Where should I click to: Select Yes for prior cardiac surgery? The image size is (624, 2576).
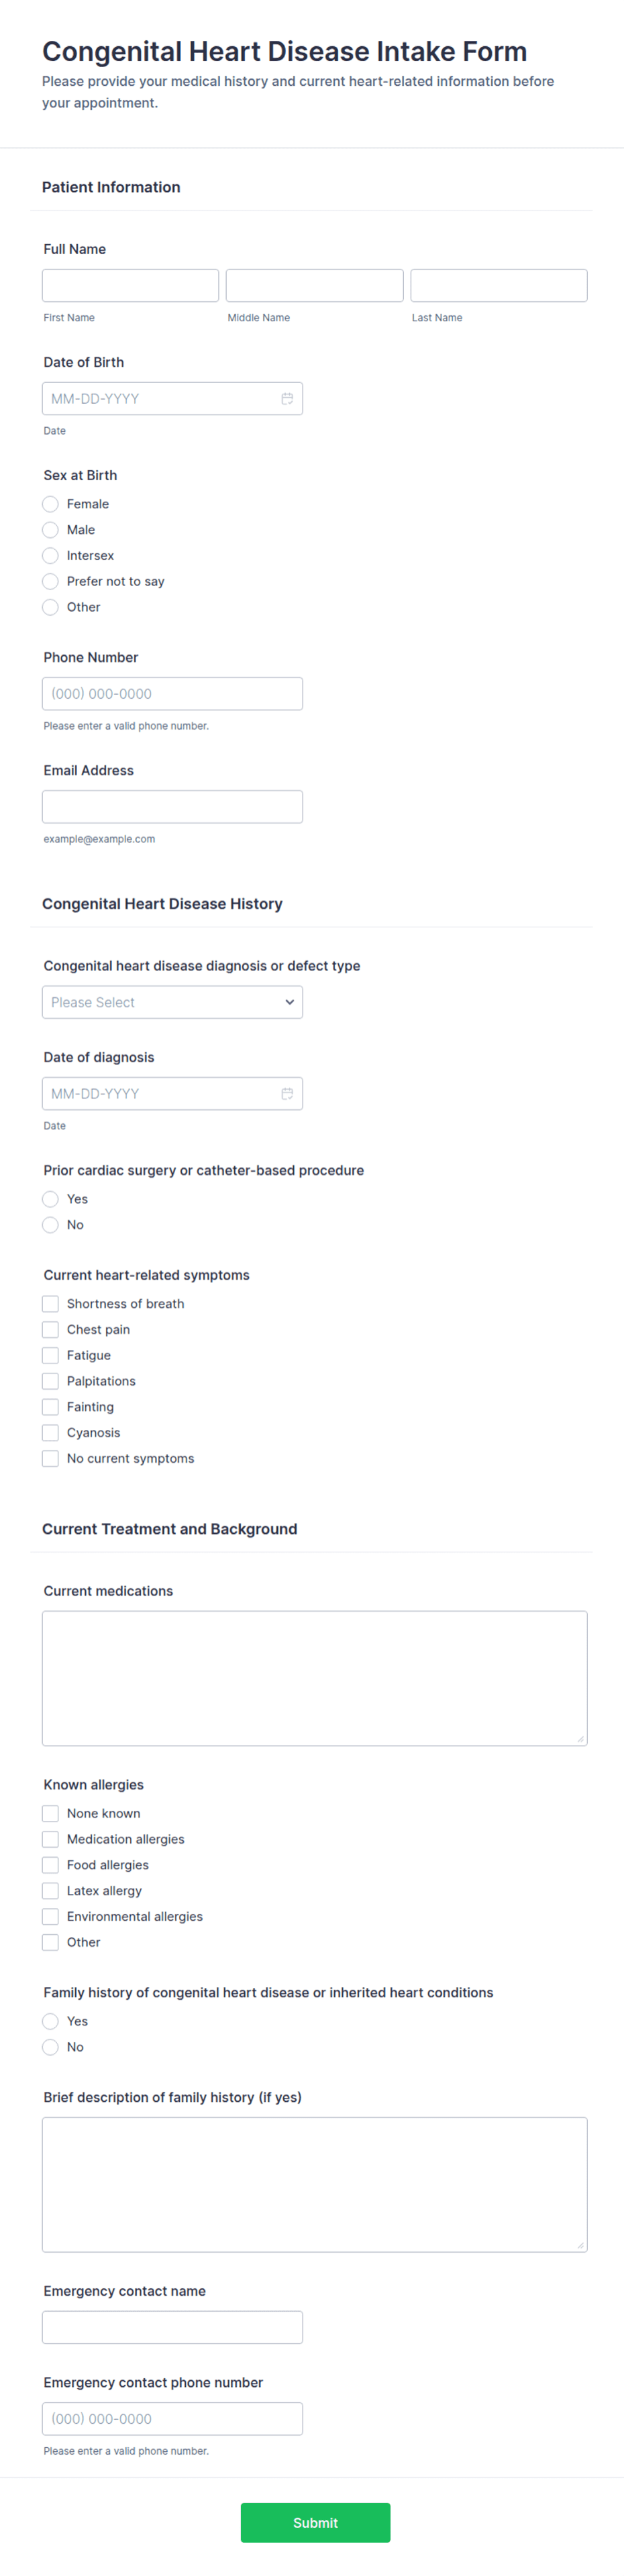coord(50,1198)
